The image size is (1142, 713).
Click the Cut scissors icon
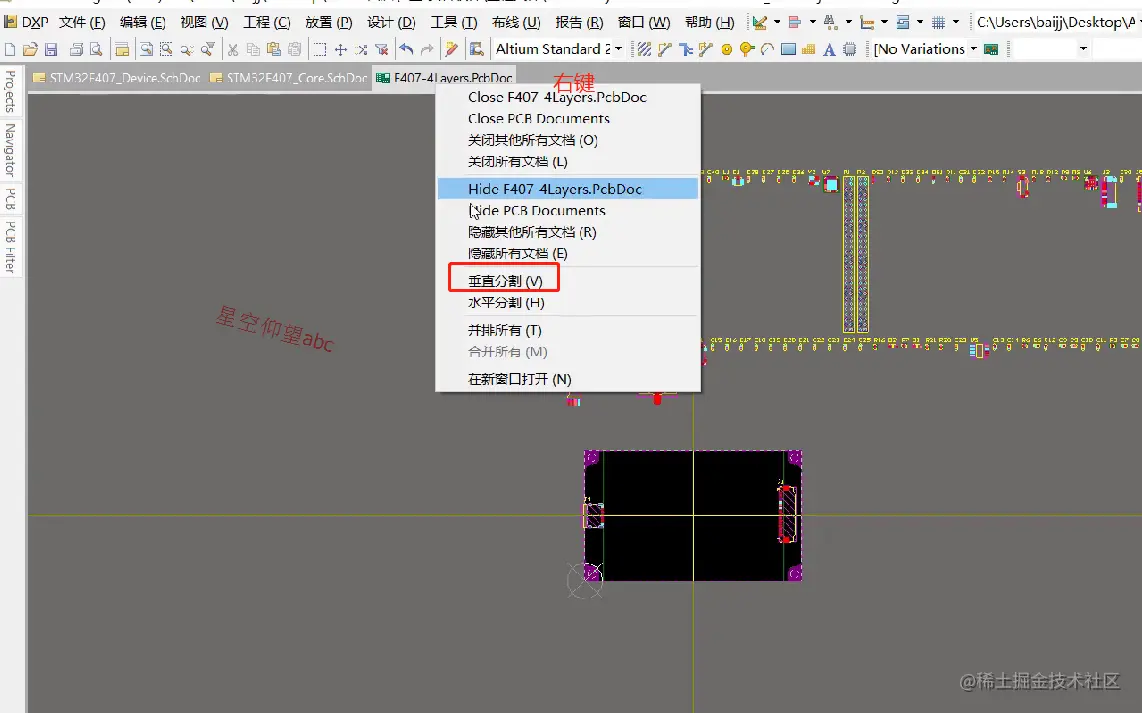233,50
